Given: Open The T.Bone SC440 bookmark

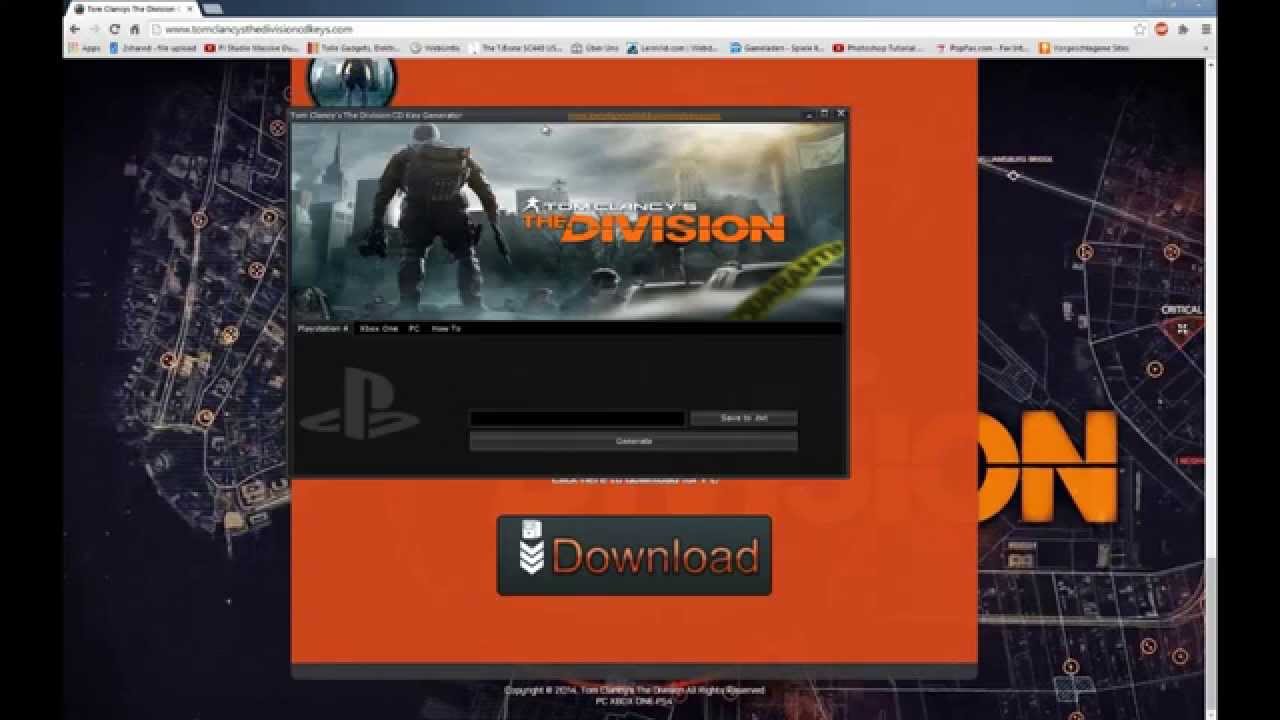Looking at the screenshot, I should pos(516,48).
